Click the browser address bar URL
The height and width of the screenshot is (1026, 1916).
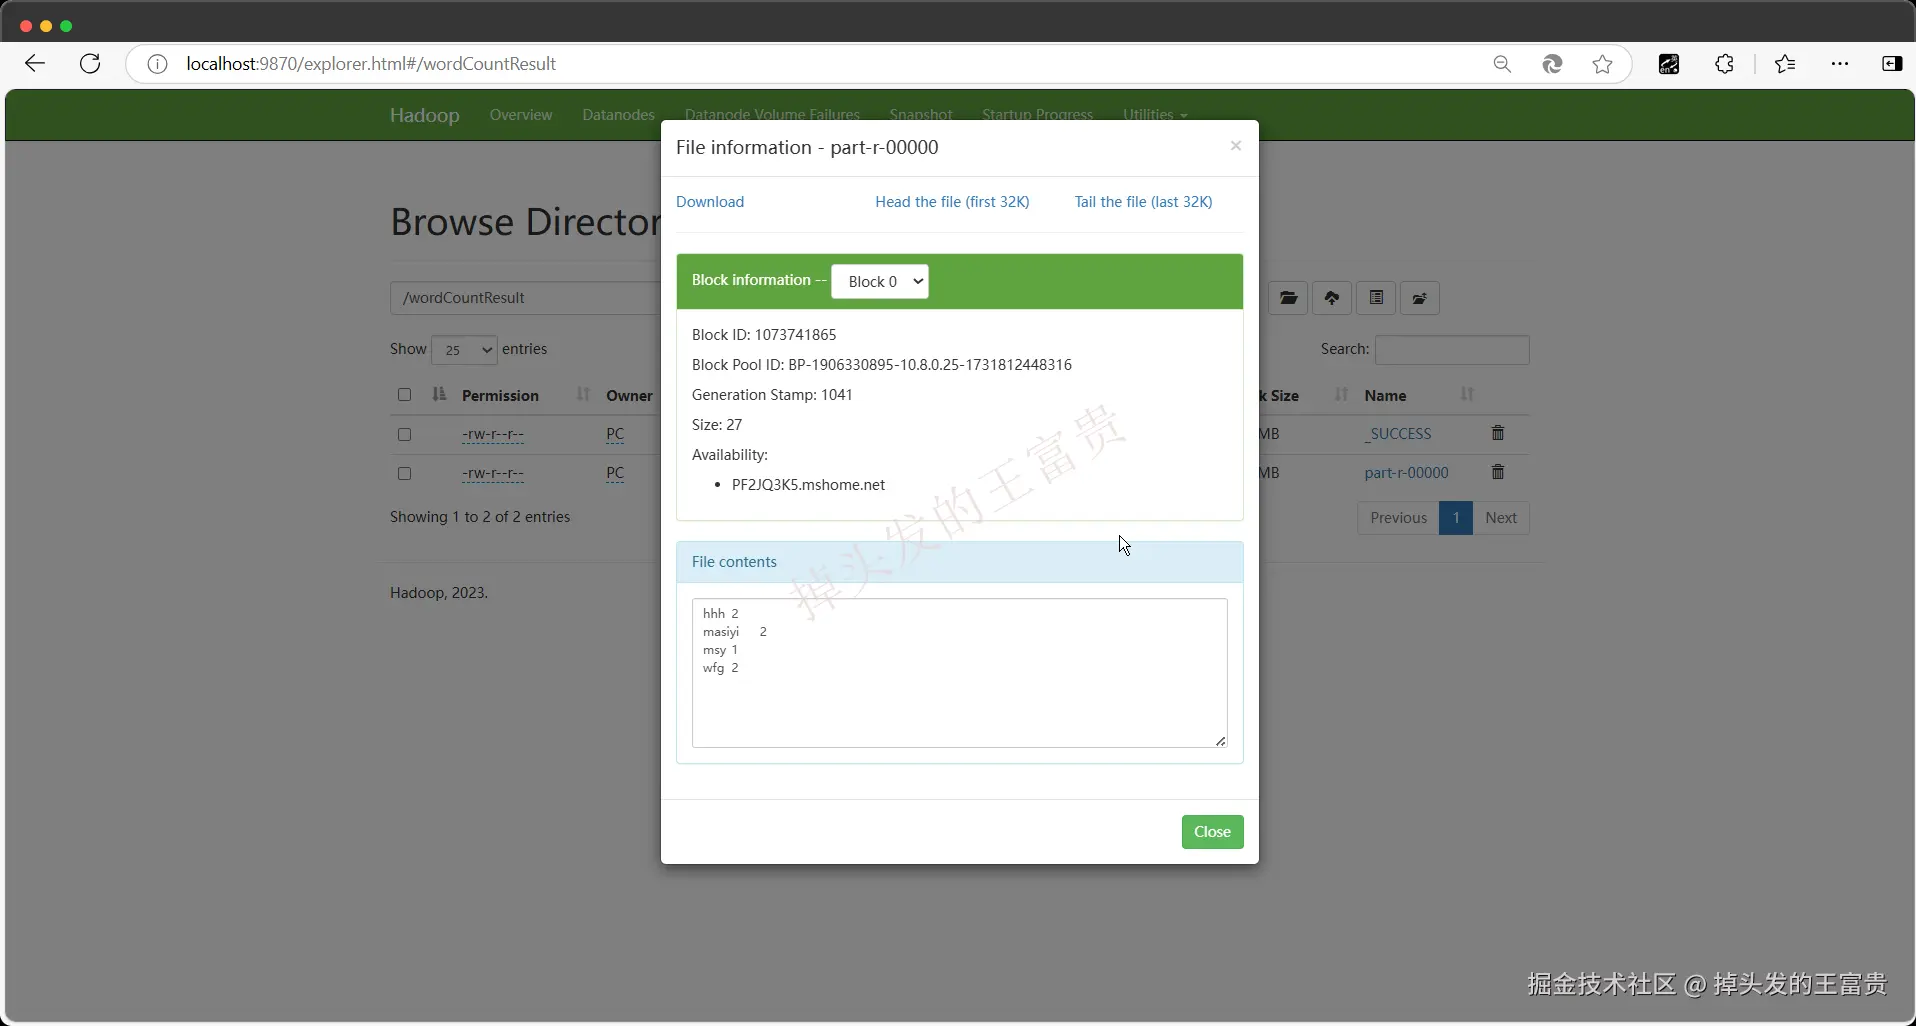pos(371,64)
